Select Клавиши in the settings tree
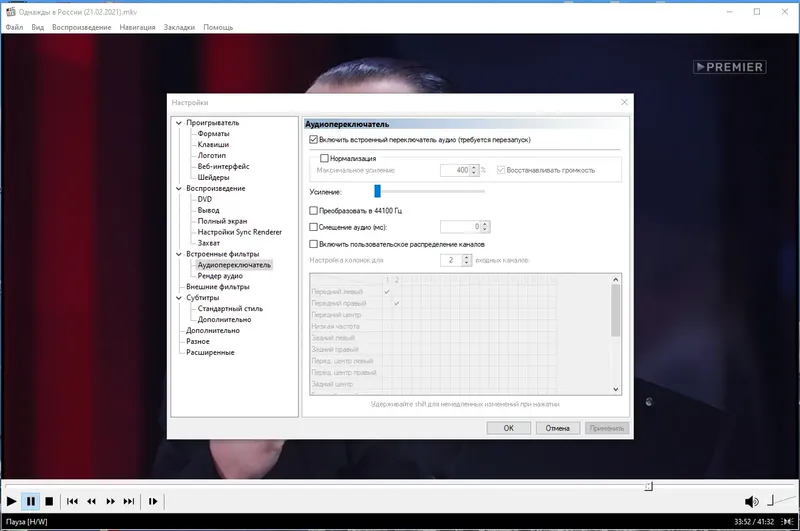The height and width of the screenshot is (531, 800). (x=213, y=144)
